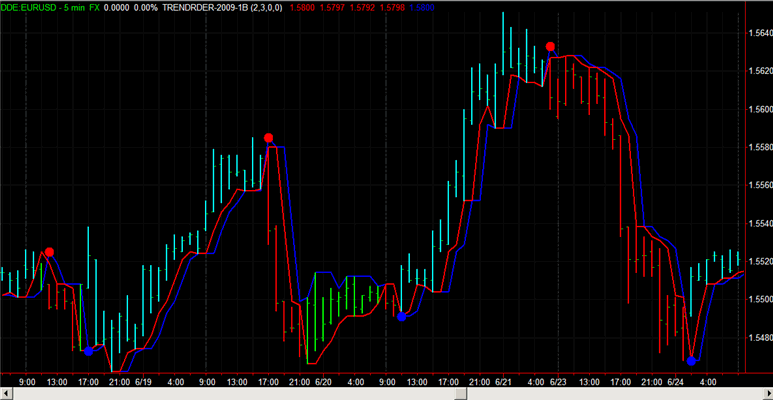Click the 1.5540 price axis label
This screenshot has width=773, height=400.
tap(760, 223)
